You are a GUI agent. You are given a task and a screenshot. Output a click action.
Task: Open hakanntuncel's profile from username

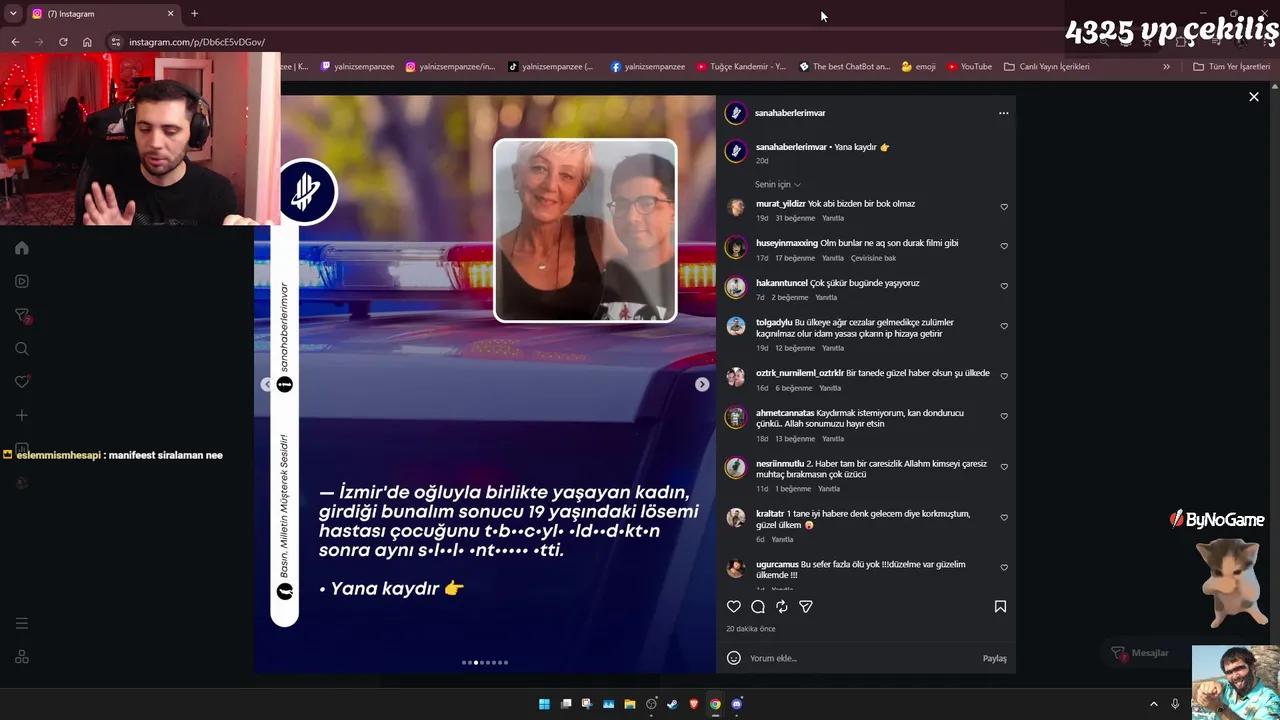(x=782, y=283)
